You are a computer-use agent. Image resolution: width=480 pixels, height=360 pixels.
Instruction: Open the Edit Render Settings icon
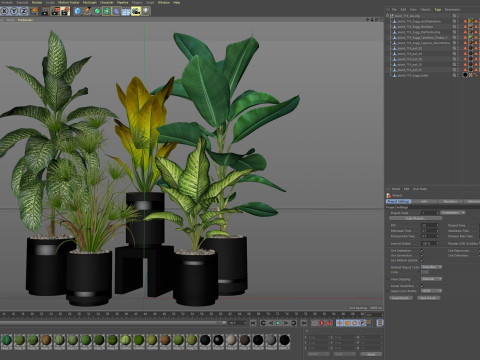tap(65, 11)
